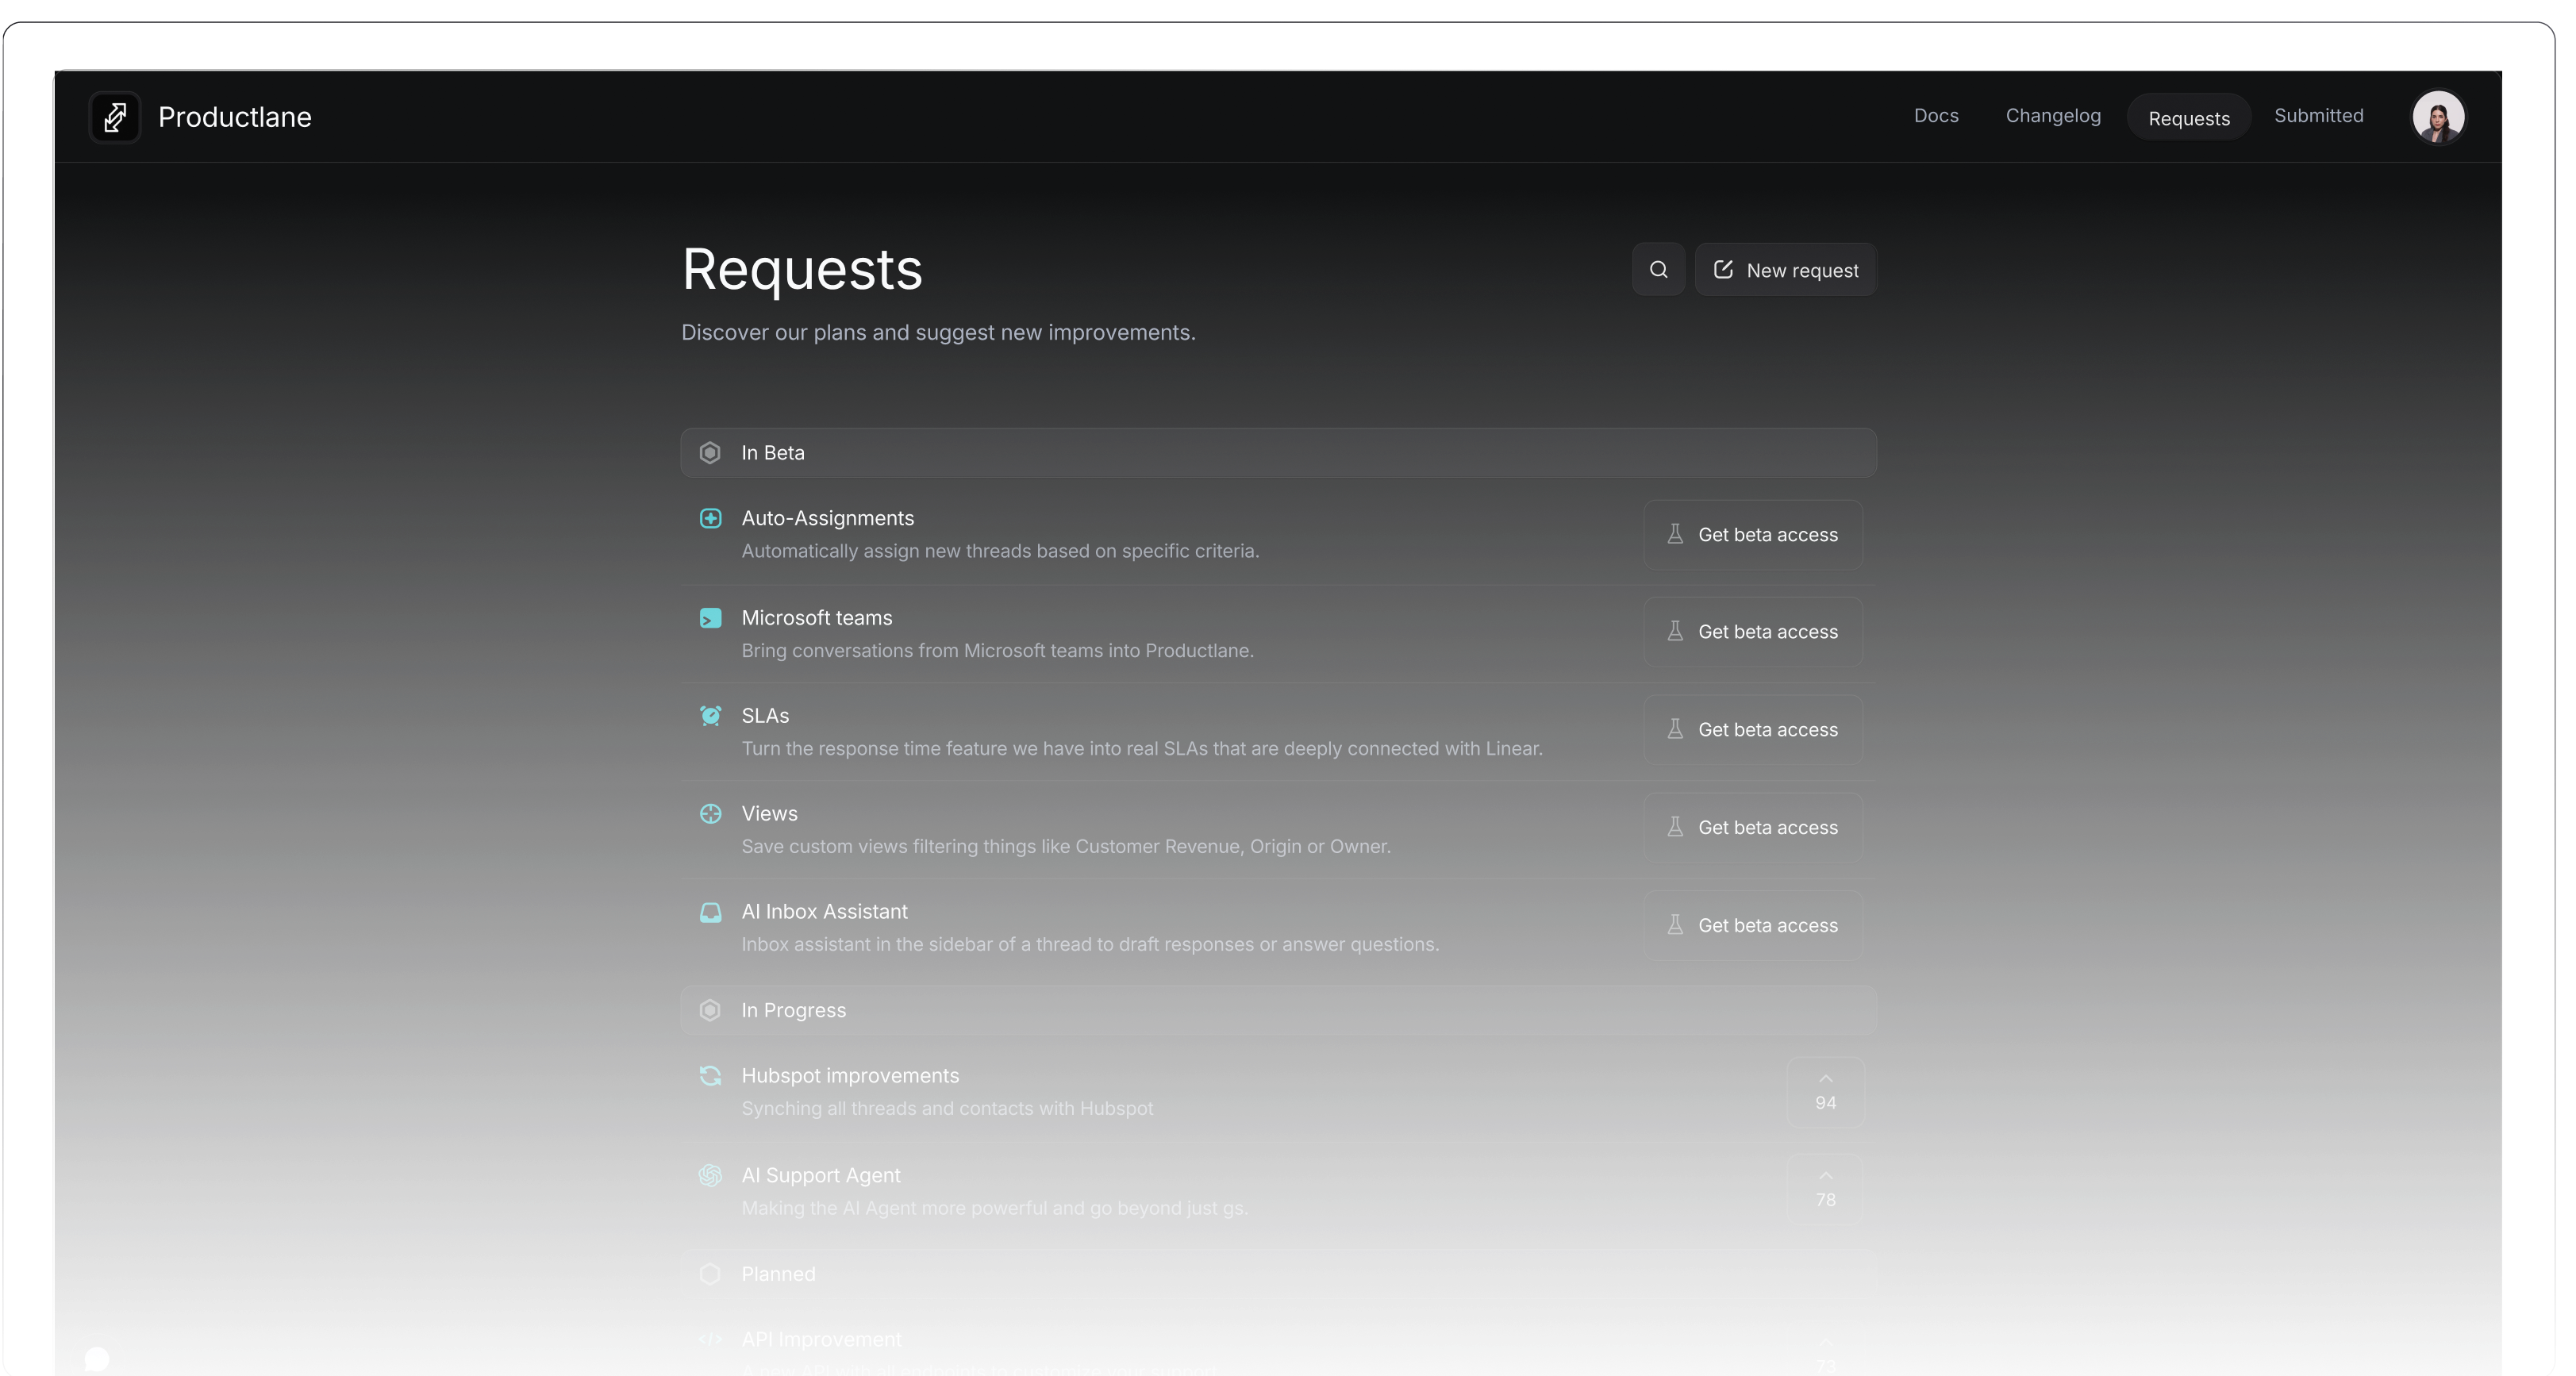Open the search requests icon

(1658, 270)
